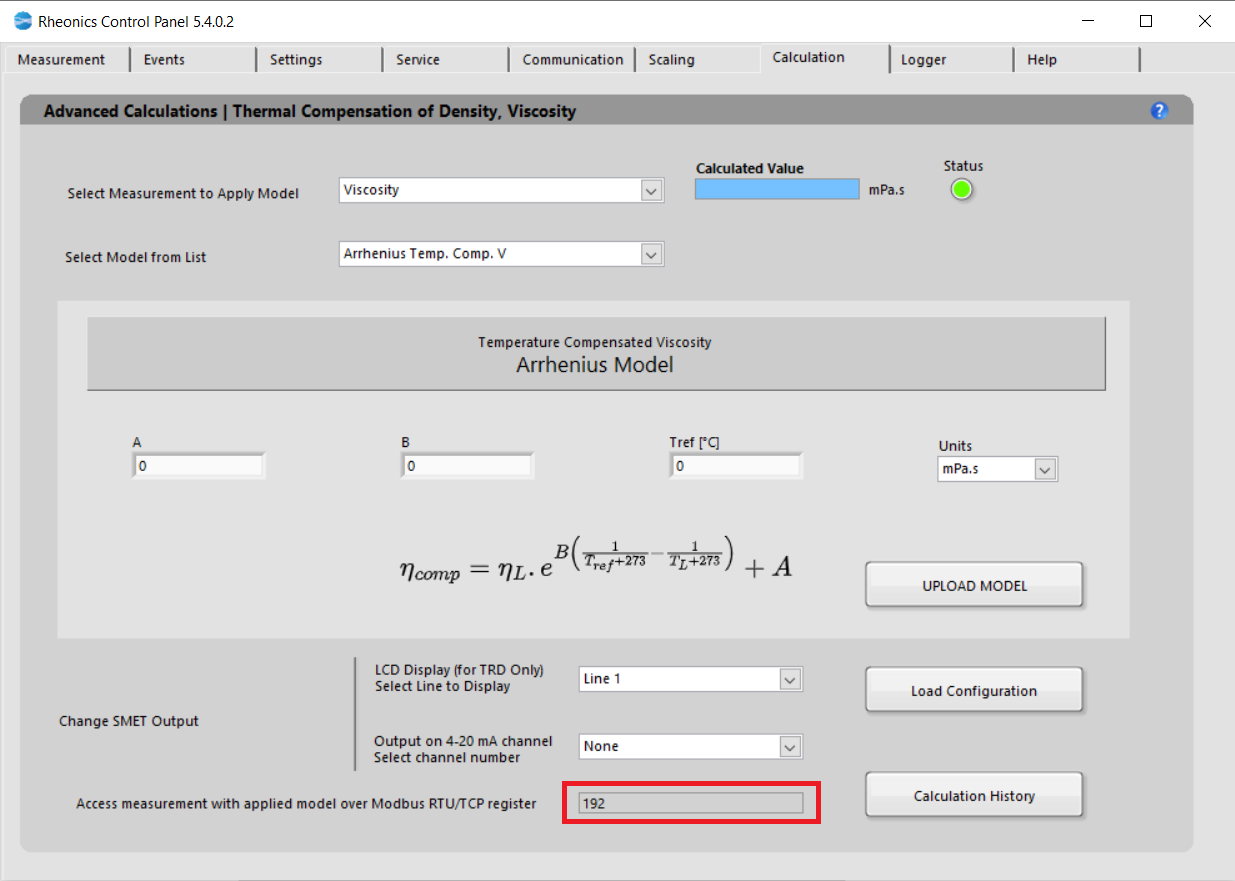Click the UPLOAD MODEL button
Image resolution: width=1235 pixels, height=881 pixels.
pyautogui.click(x=974, y=585)
